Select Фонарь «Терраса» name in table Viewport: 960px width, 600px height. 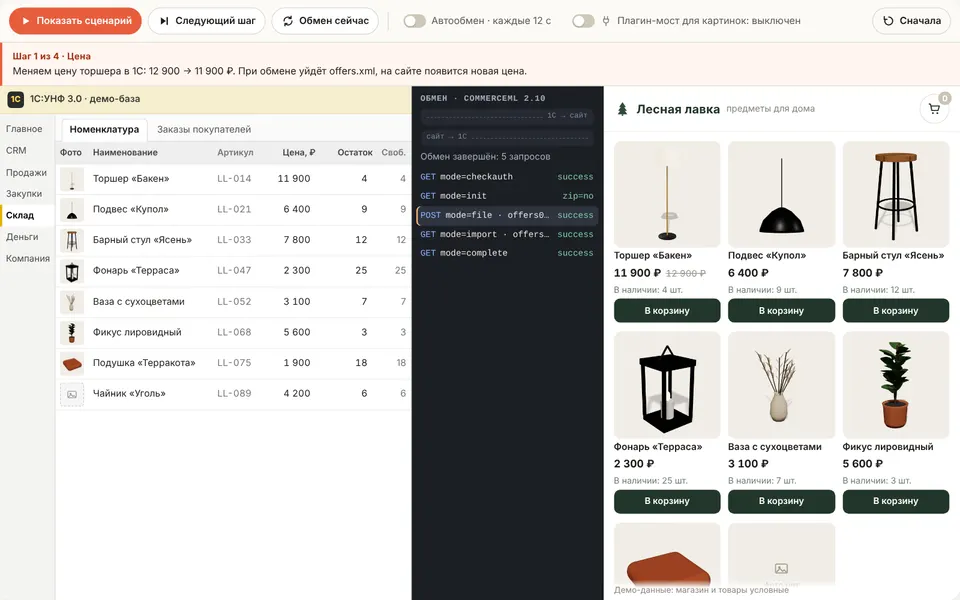coord(136,271)
